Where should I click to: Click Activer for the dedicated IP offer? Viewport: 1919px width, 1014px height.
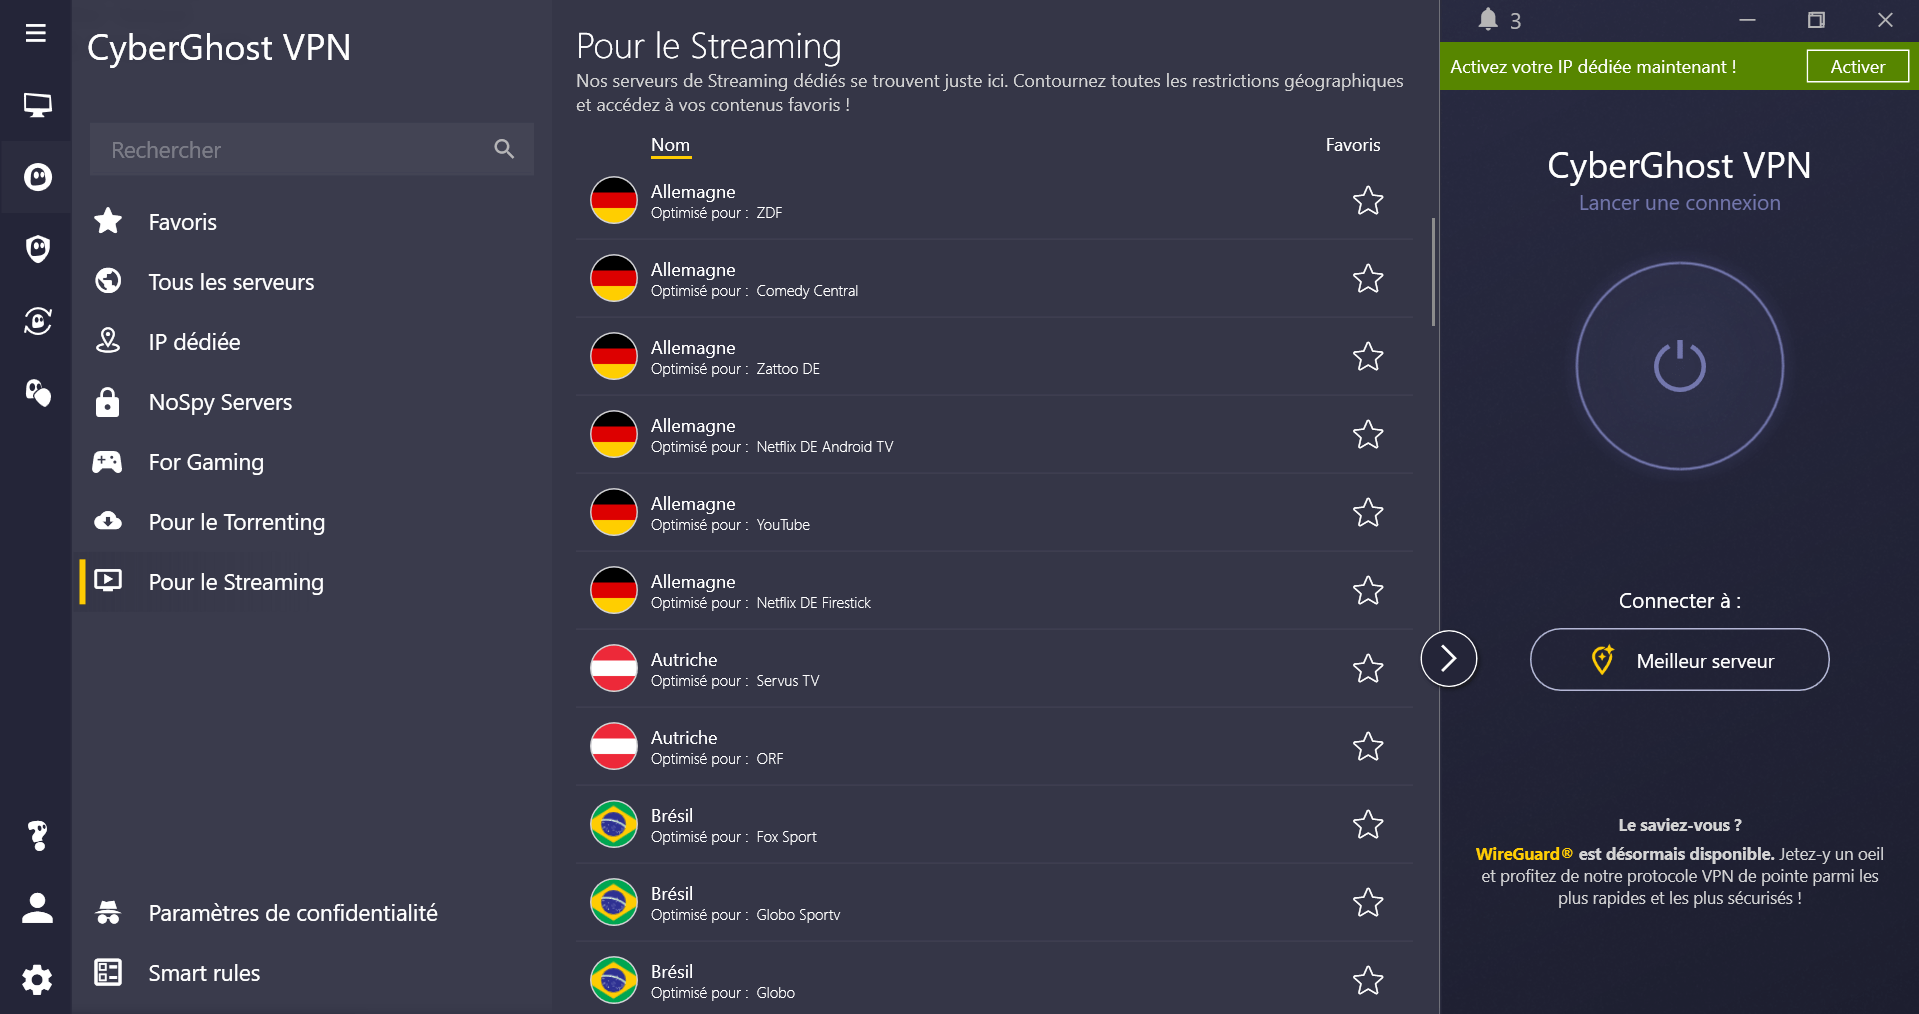[x=1856, y=66]
